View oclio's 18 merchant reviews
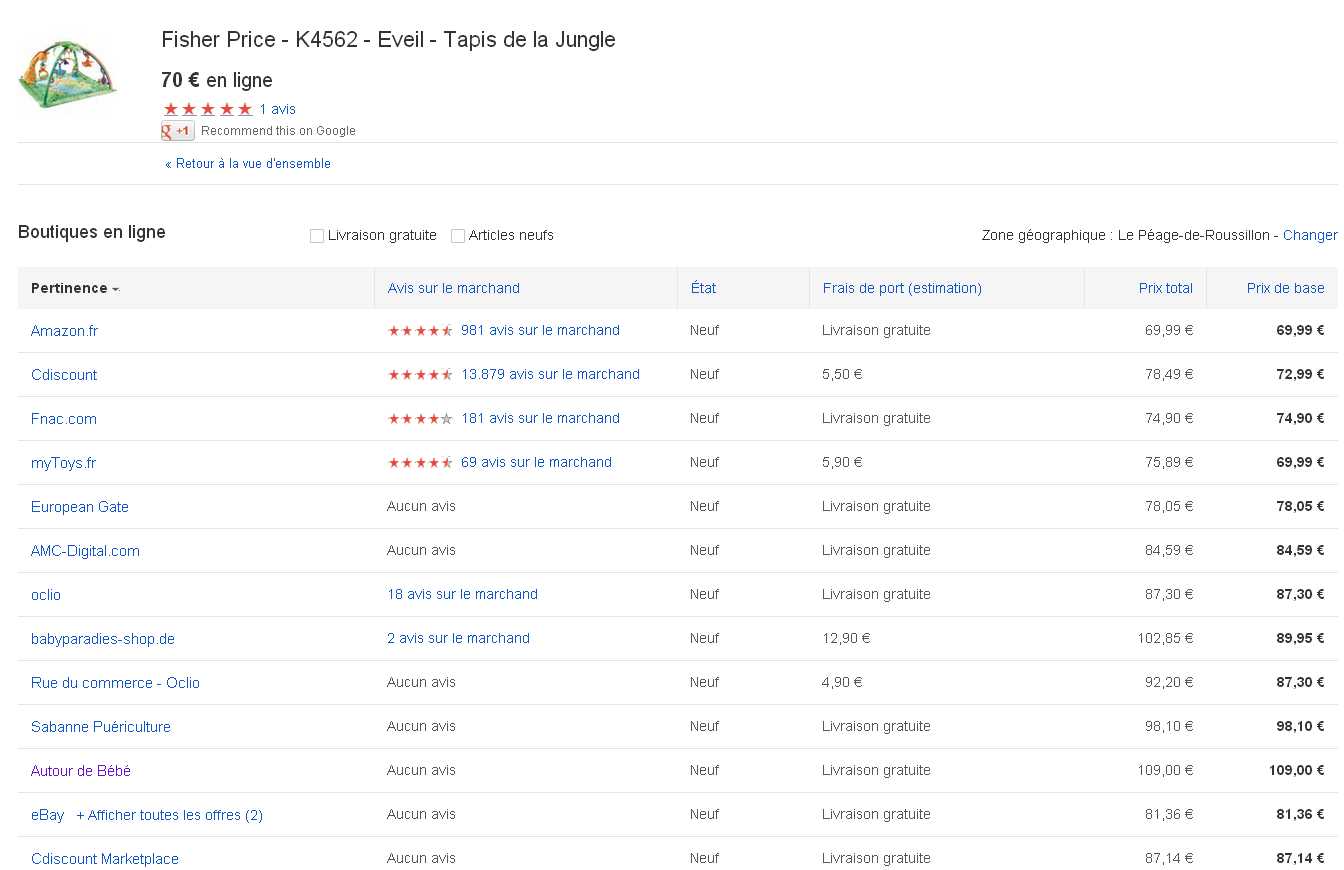 pyautogui.click(x=462, y=594)
